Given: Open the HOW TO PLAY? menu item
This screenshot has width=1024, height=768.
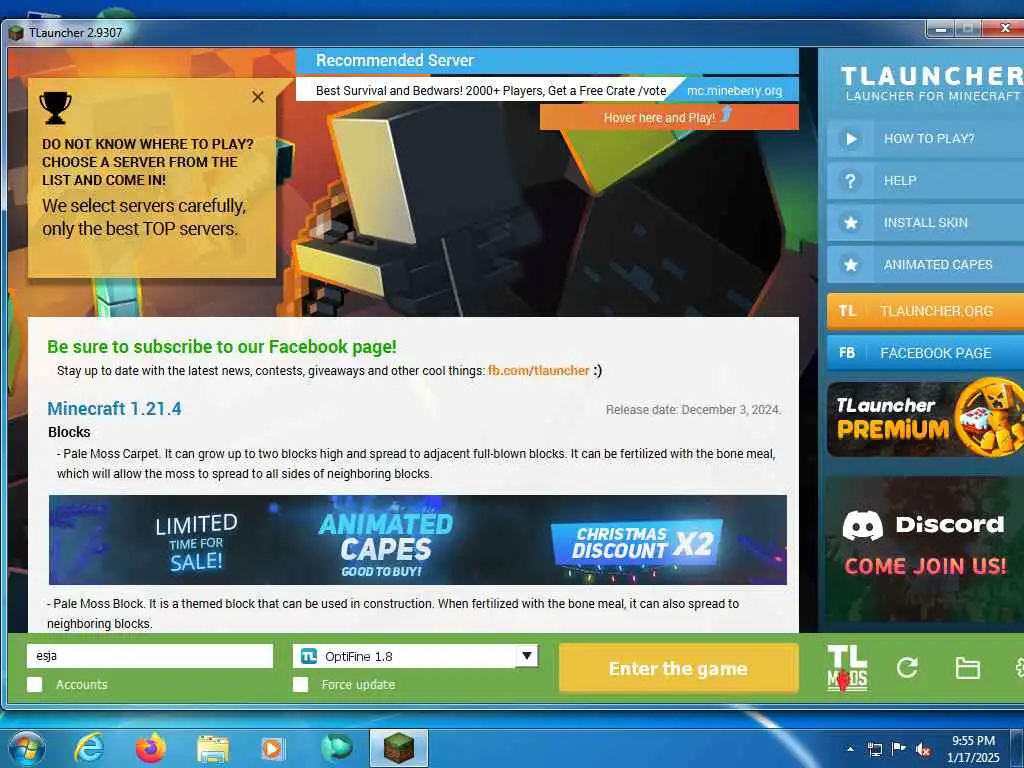Looking at the screenshot, I should point(925,138).
